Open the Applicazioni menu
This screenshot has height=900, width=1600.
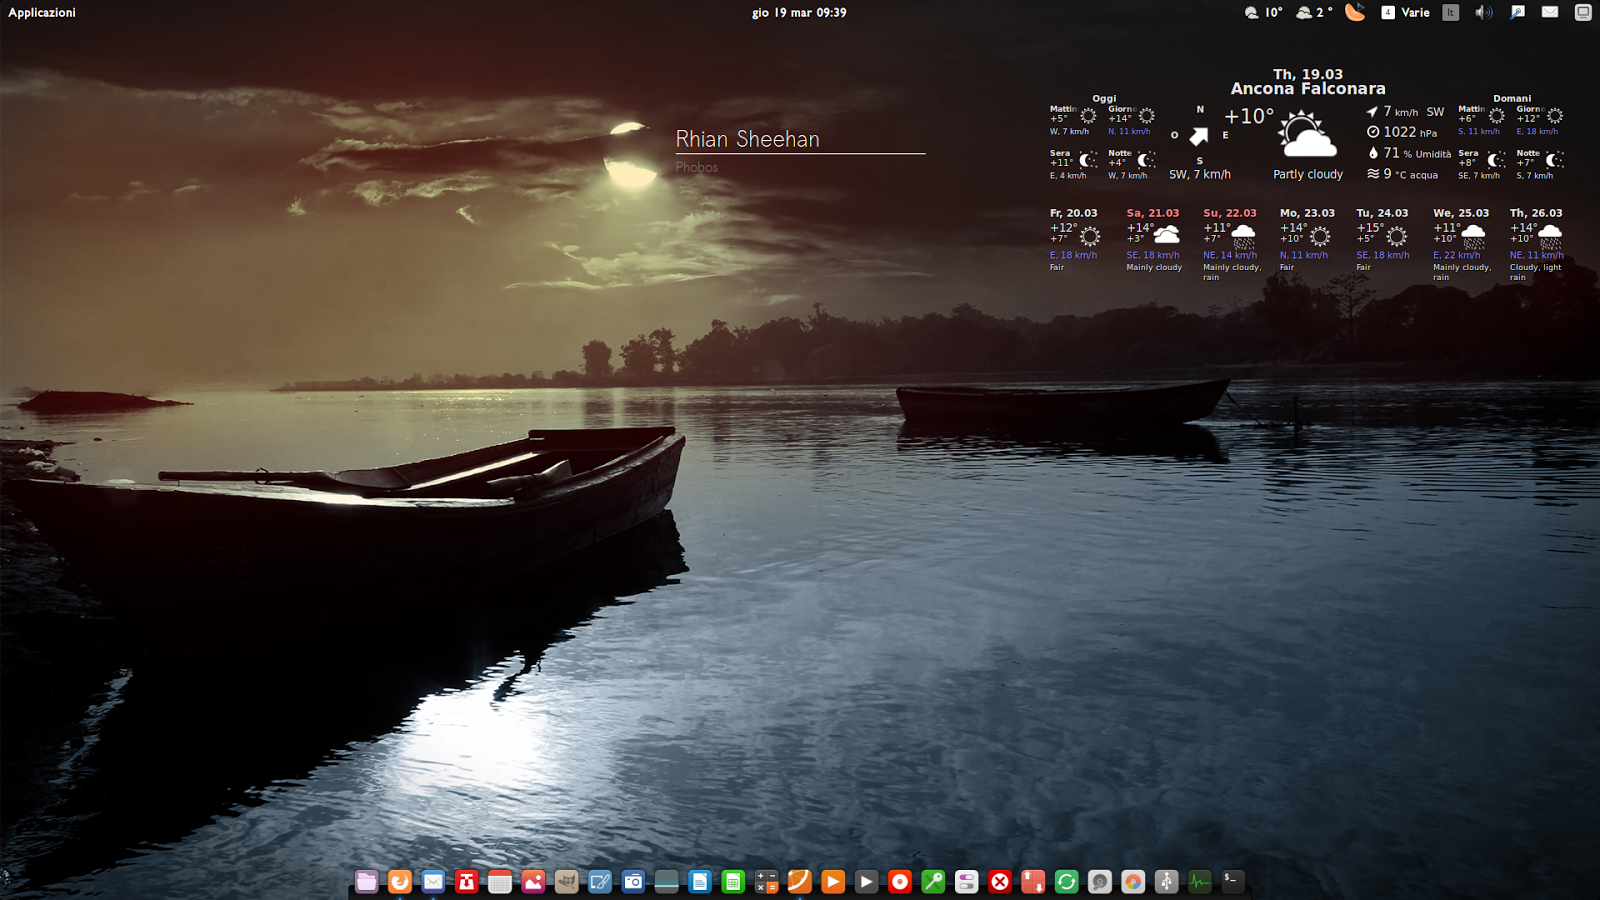point(42,13)
